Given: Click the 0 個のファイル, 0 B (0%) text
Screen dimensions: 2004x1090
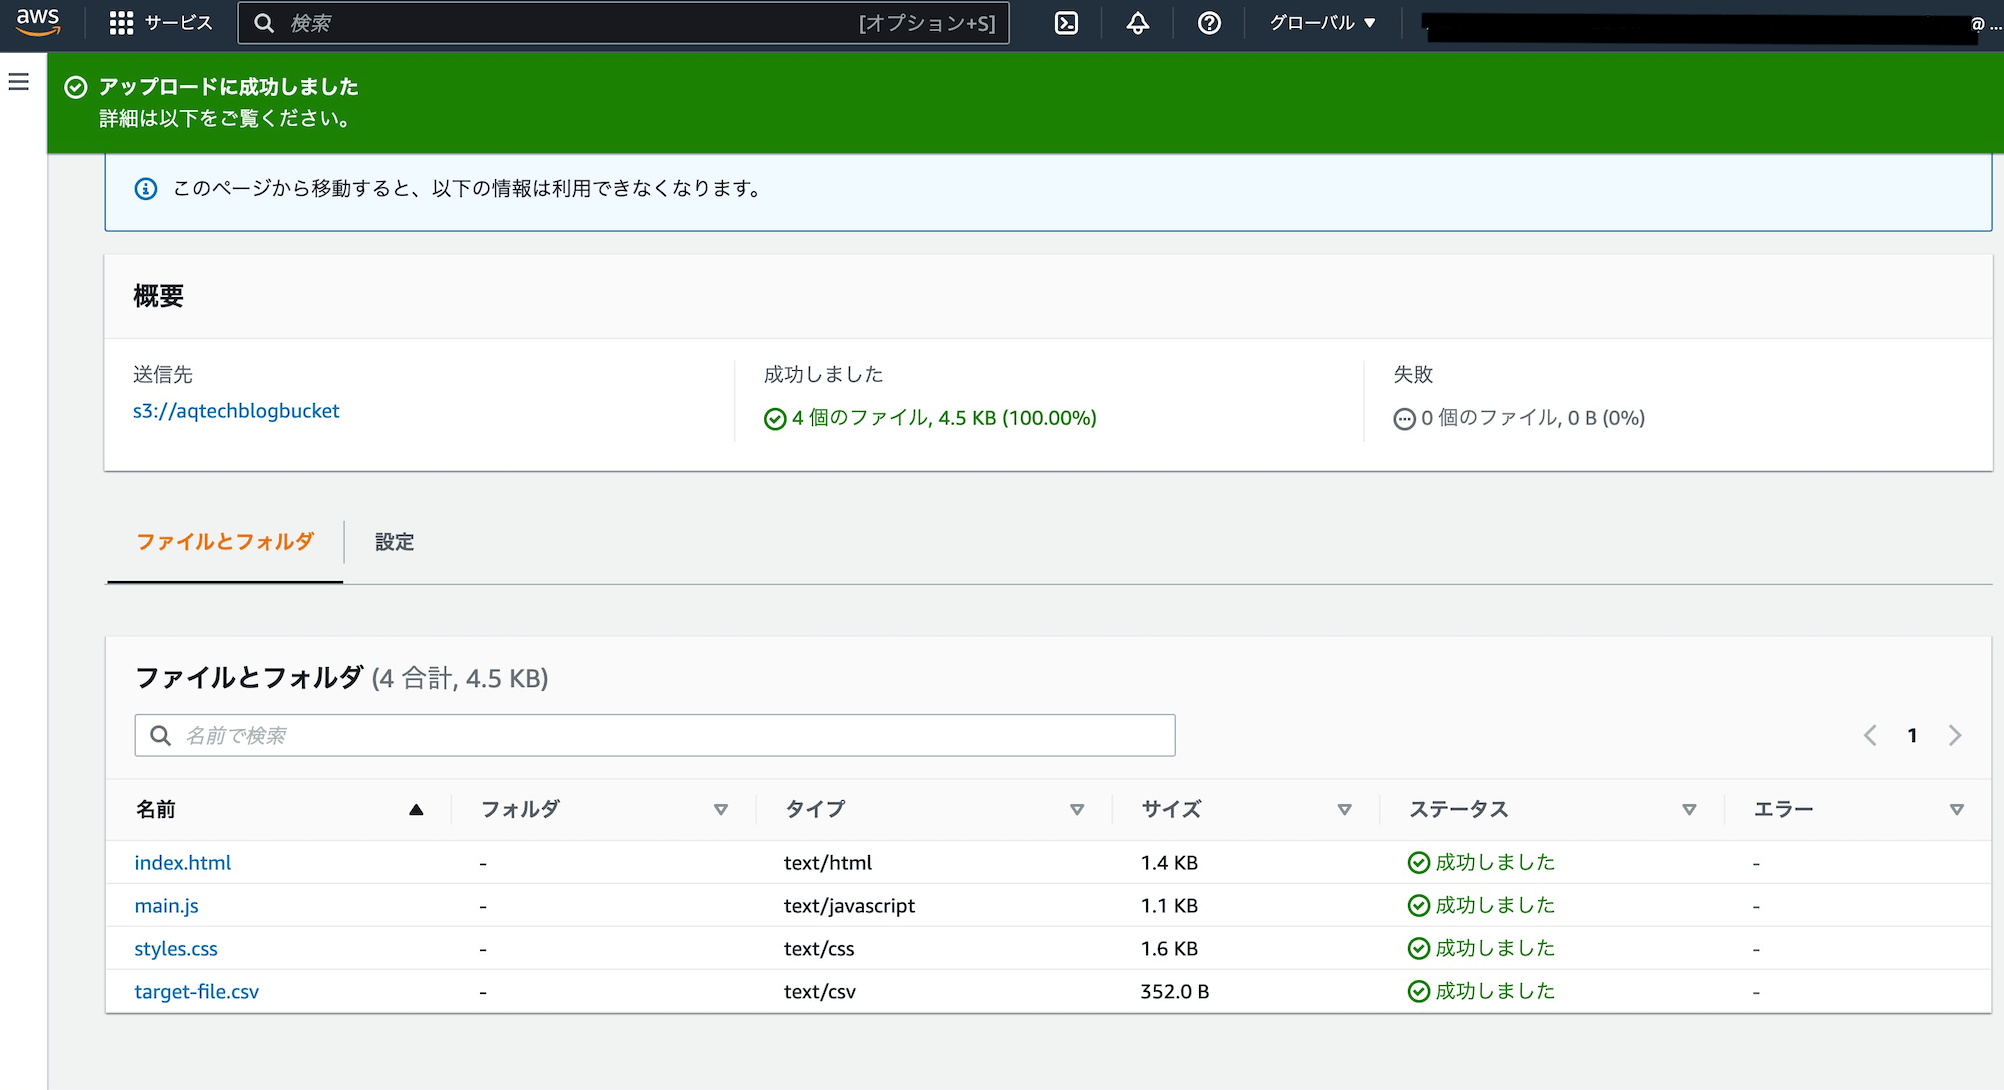Looking at the screenshot, I should pos(1533,418).
